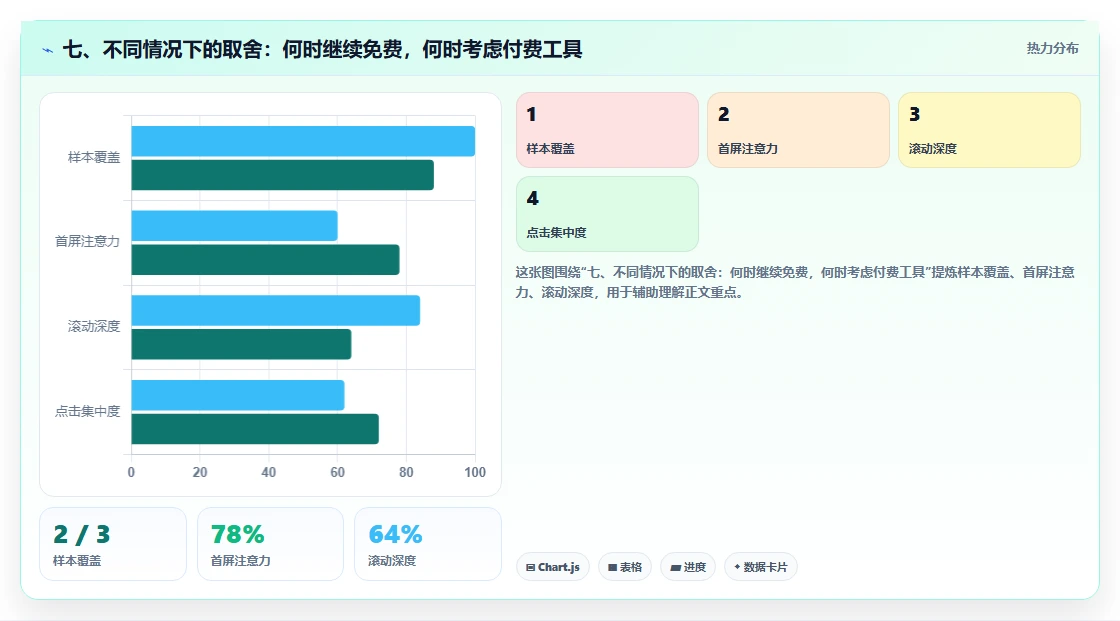Click the blue bar for 滚动深度
Image resolution: width=1120 pixels, height=621 pixels.
(276, 310)
